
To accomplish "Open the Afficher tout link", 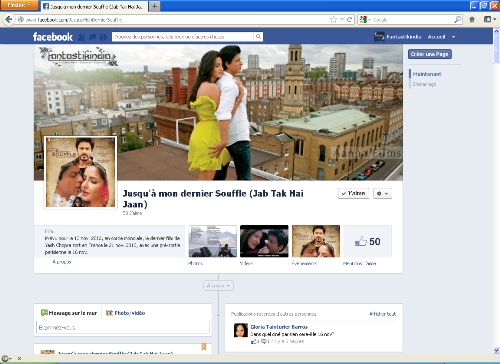I will coord(382,314).
